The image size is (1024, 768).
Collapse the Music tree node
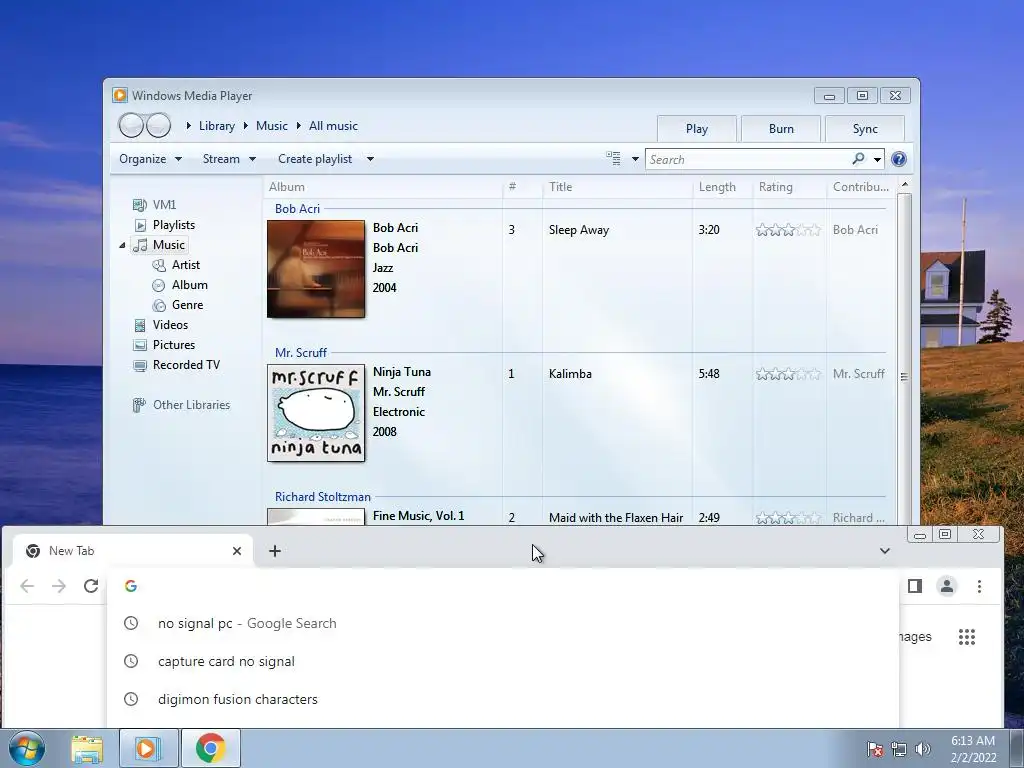point(122,246)
